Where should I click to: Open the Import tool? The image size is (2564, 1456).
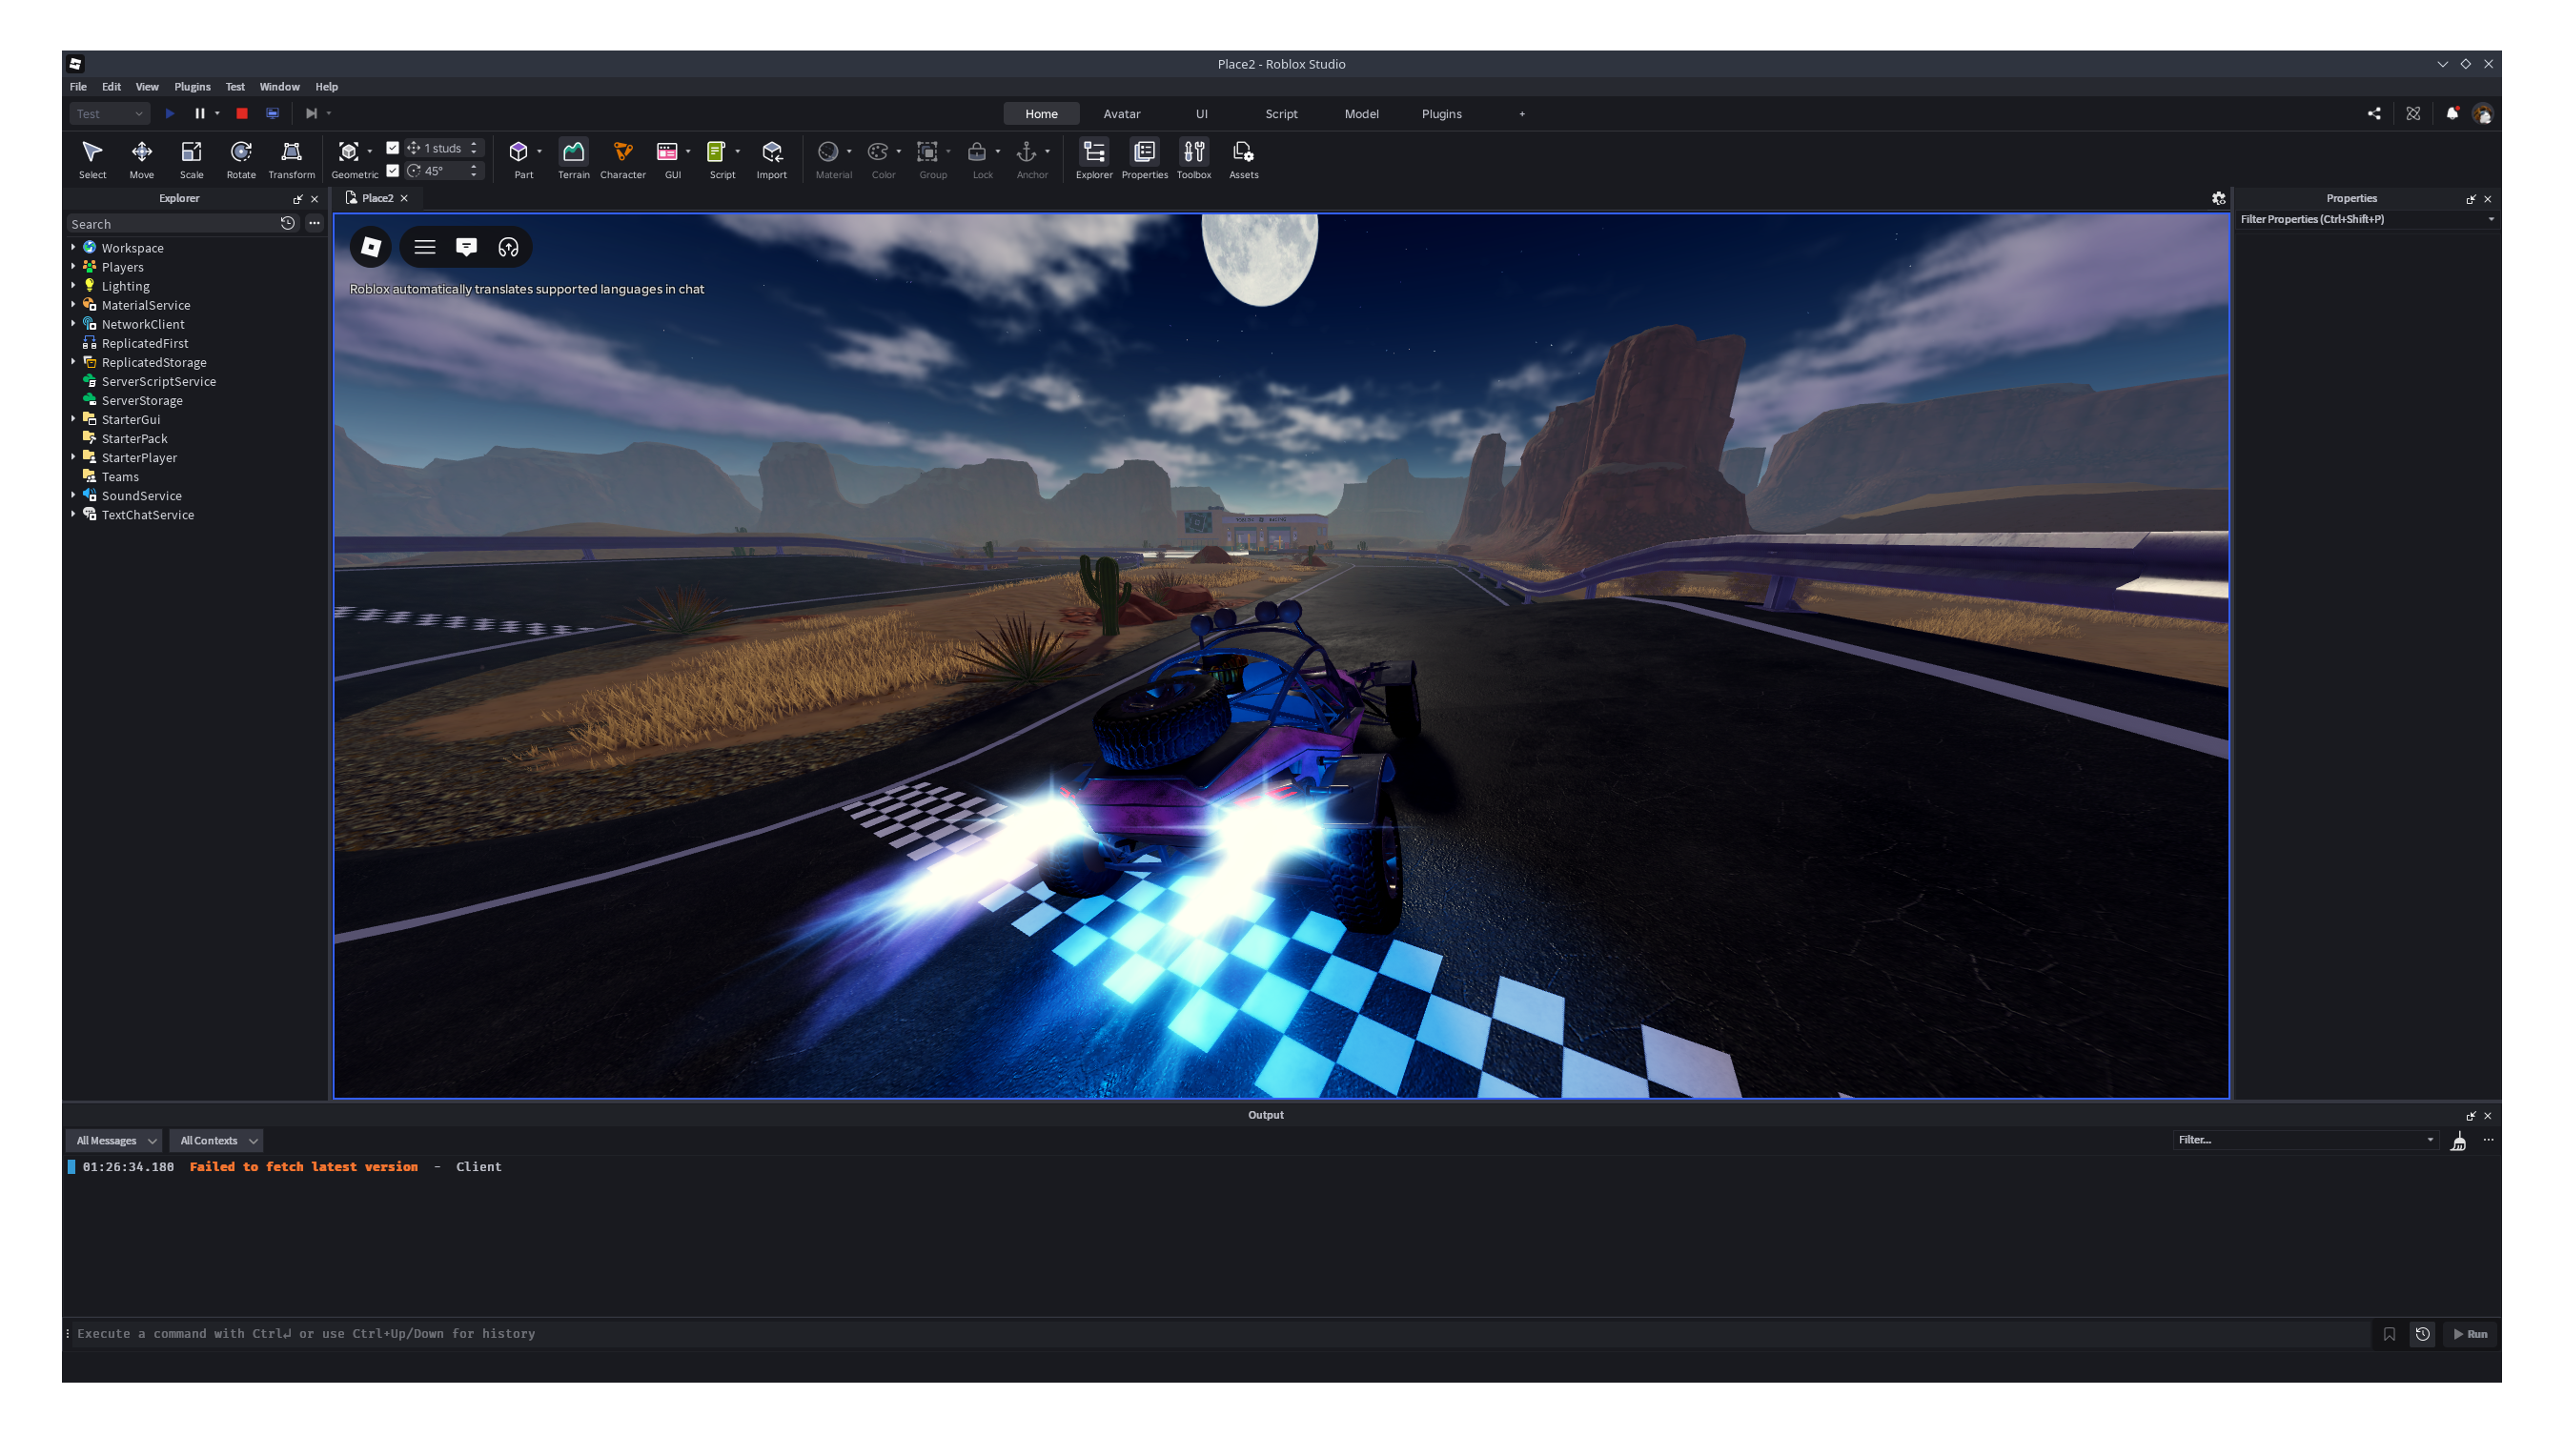tap(771, 159)
